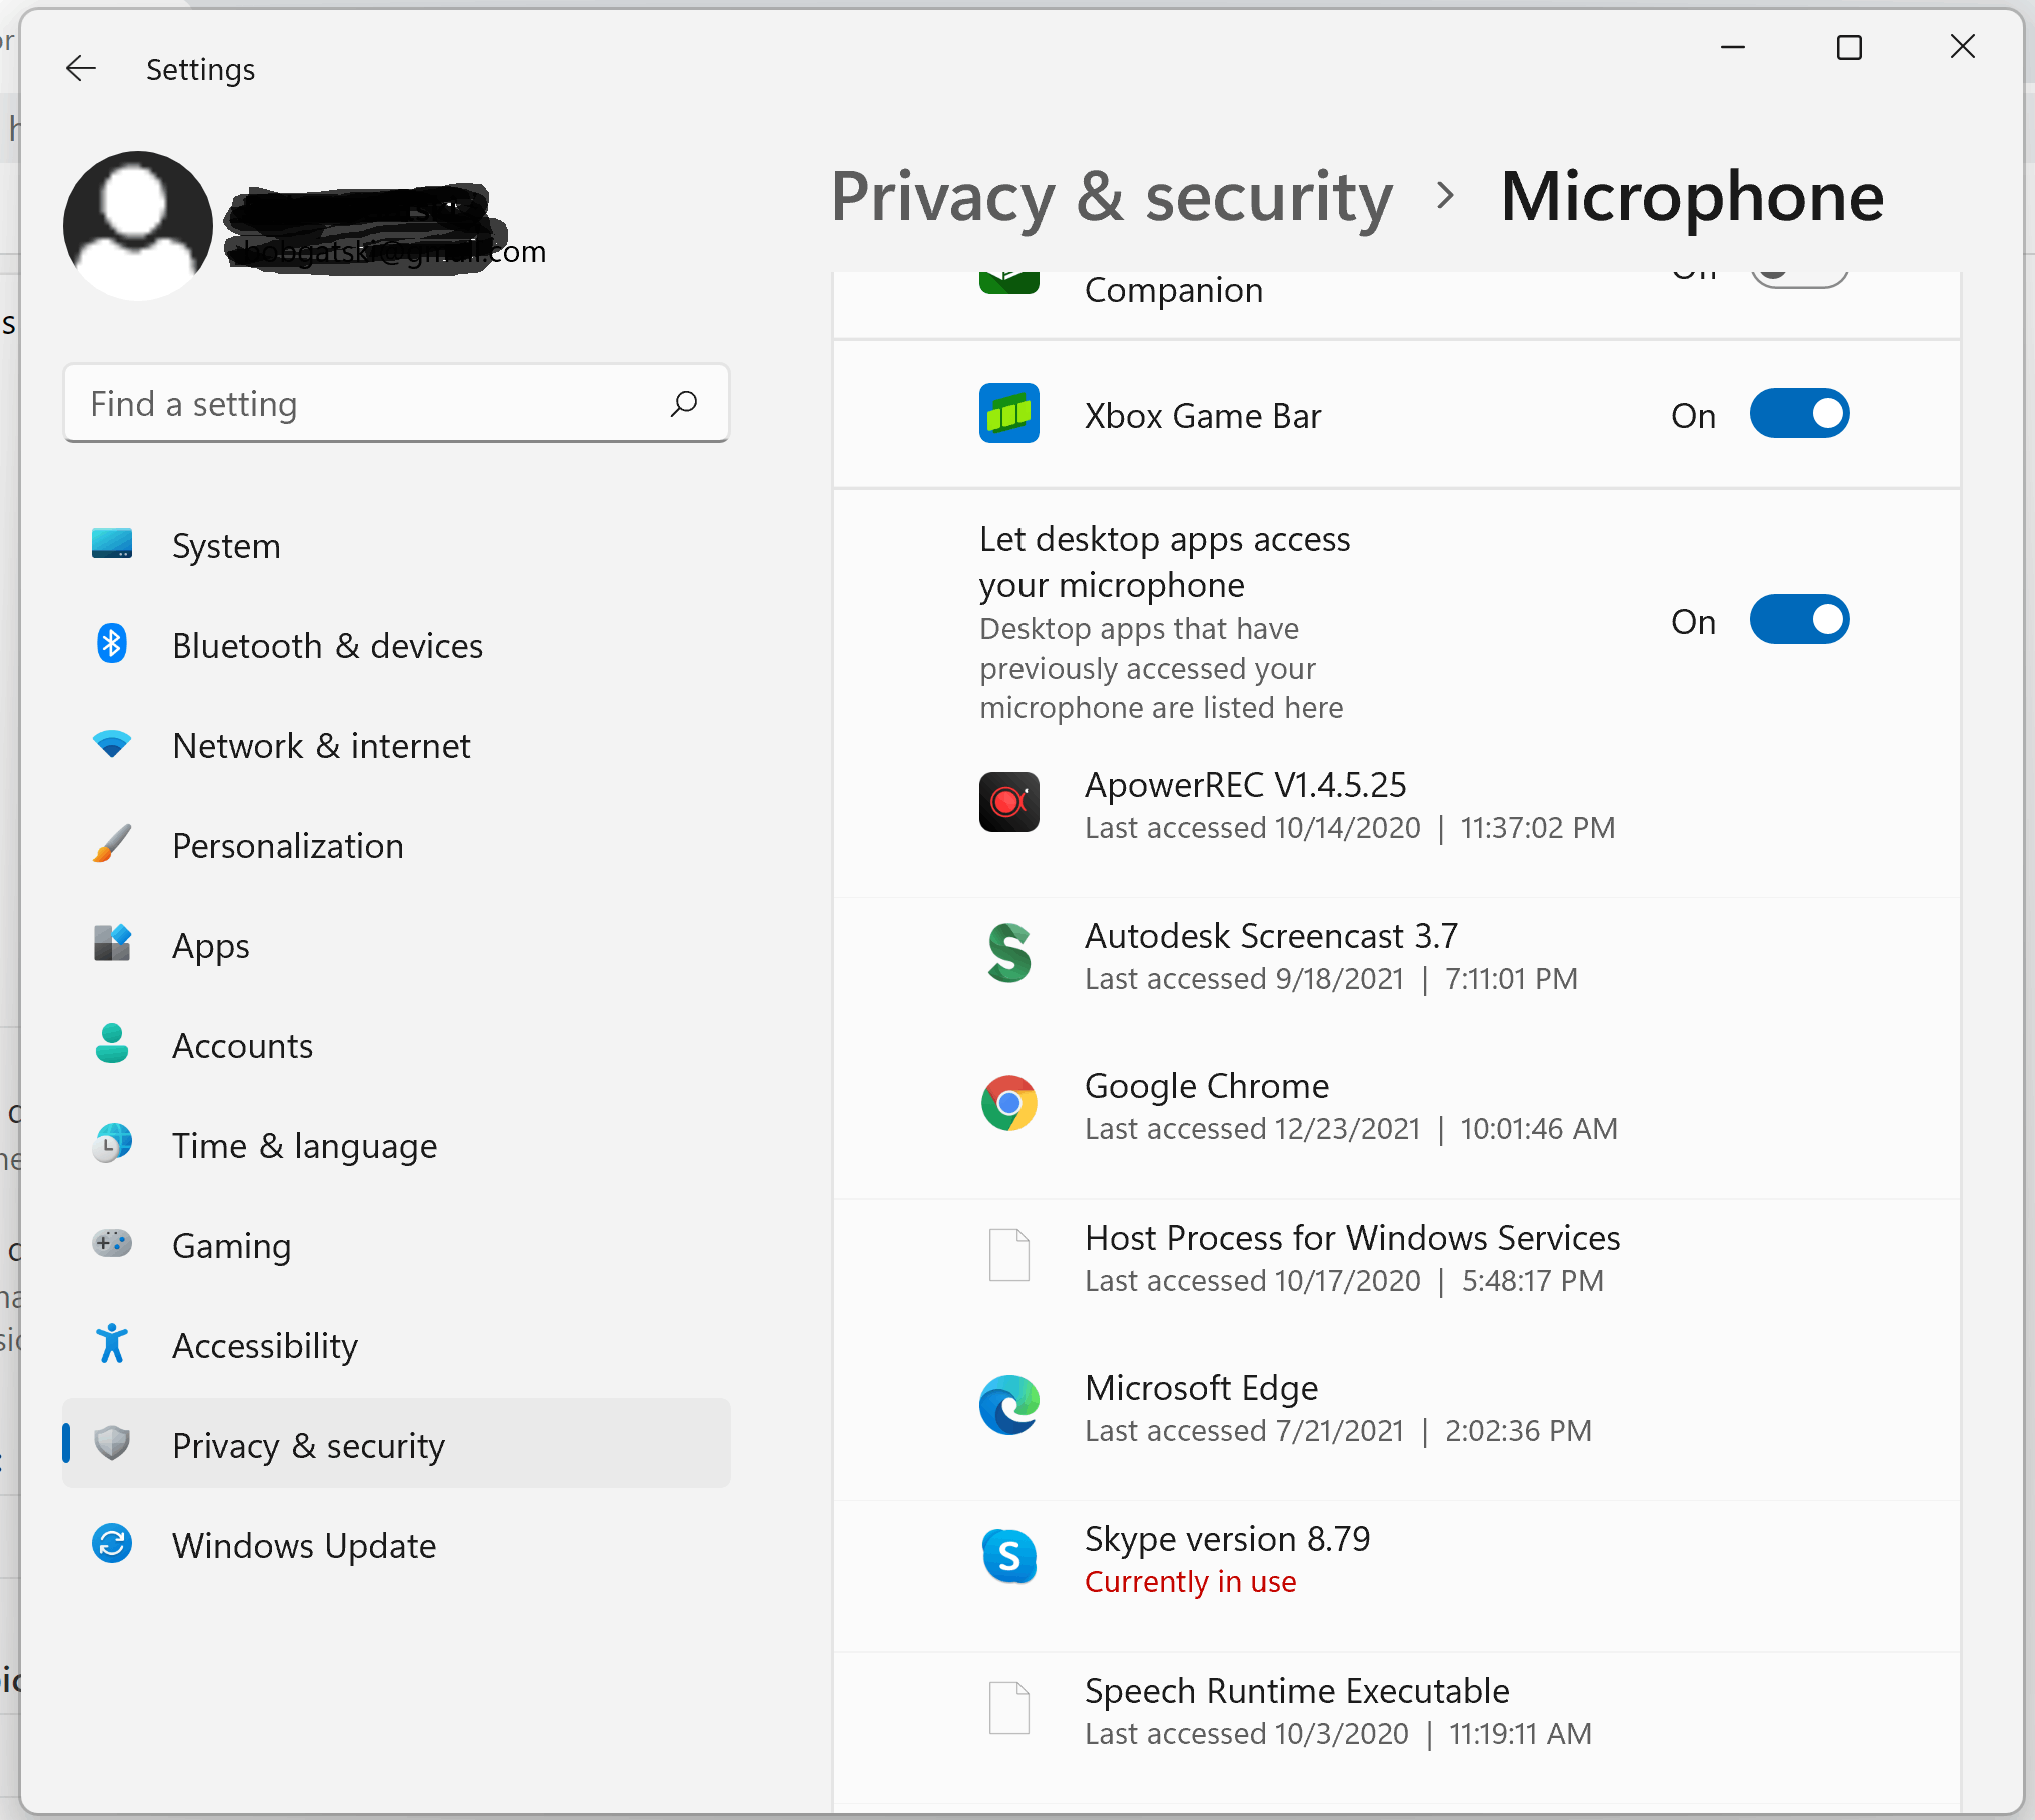This screenshot has width=2035, height=1820.
Task: Open Network & internet settings
Action: coord(320,746)
